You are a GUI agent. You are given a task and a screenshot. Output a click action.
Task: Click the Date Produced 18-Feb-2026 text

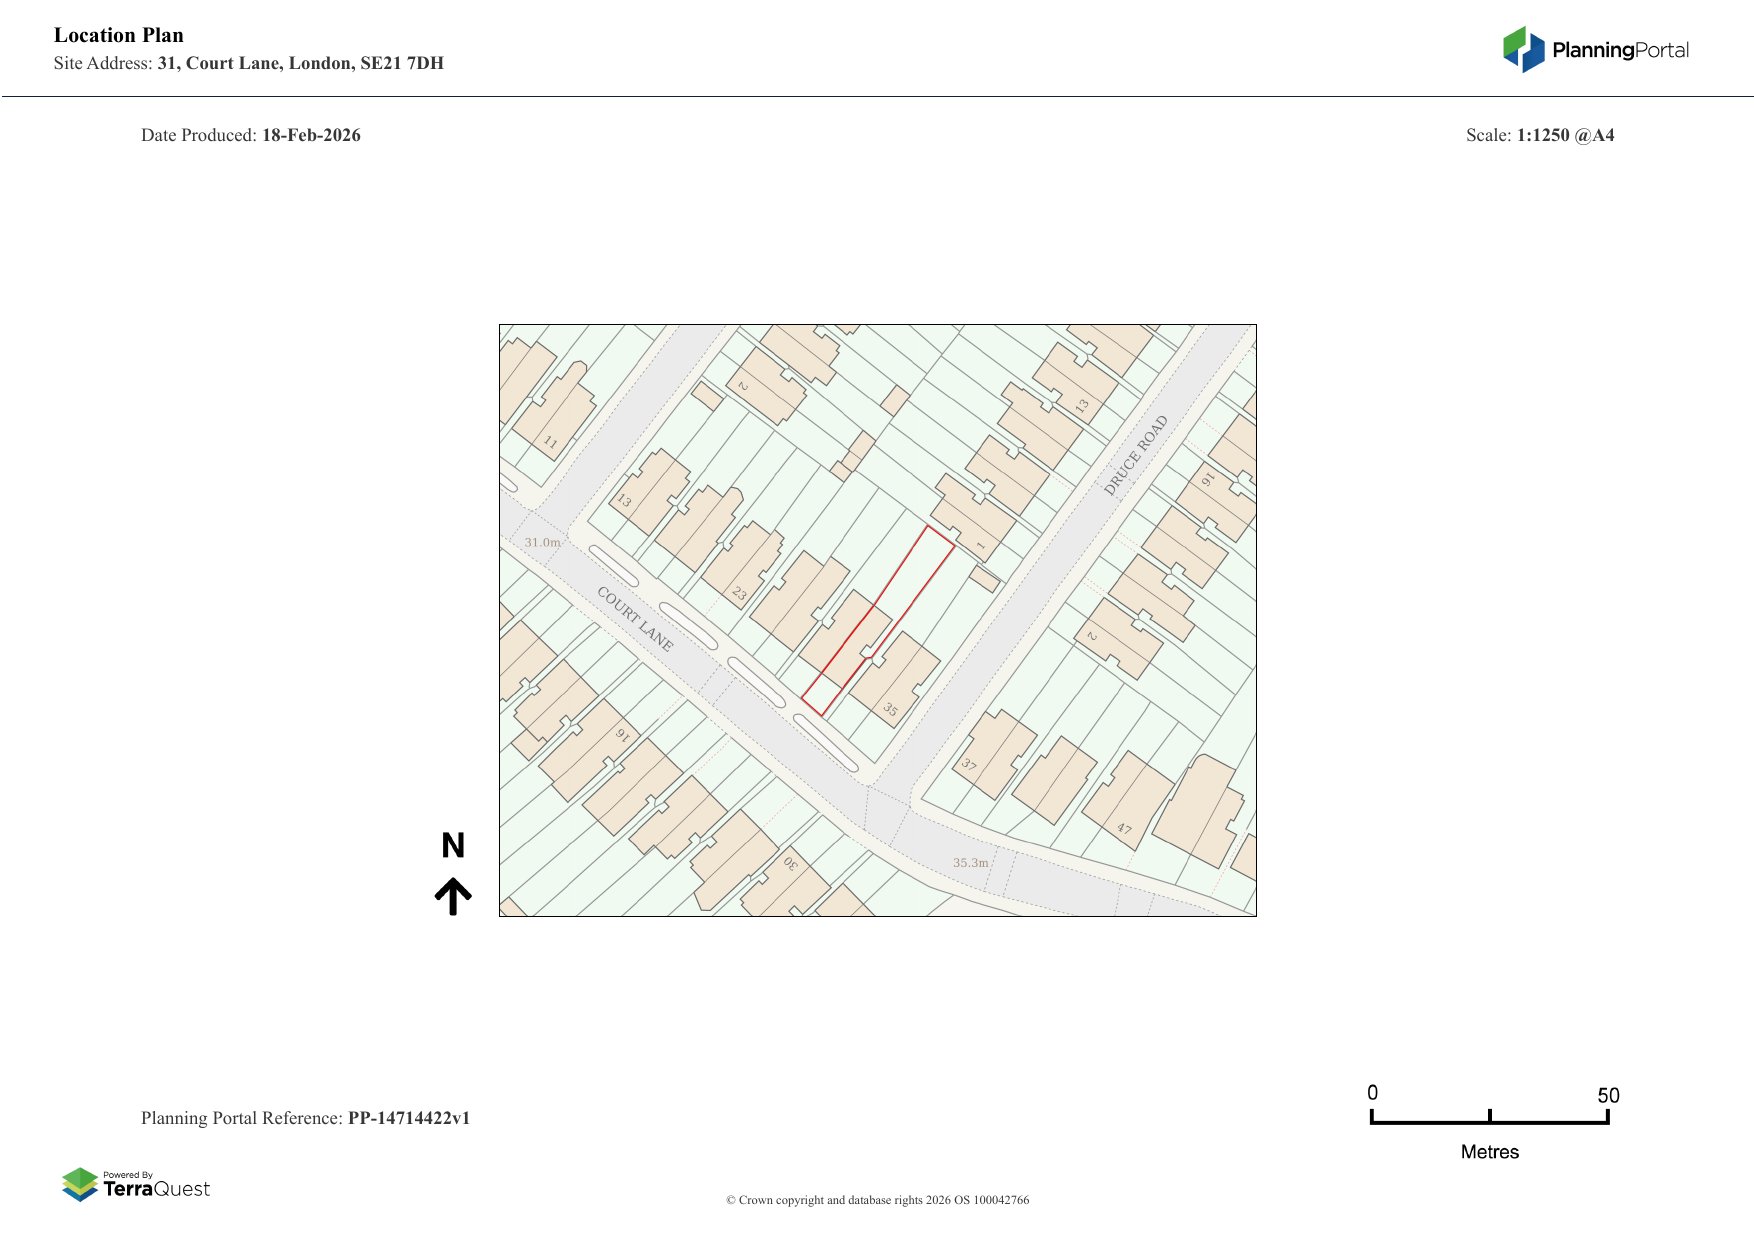coord(251,135)
